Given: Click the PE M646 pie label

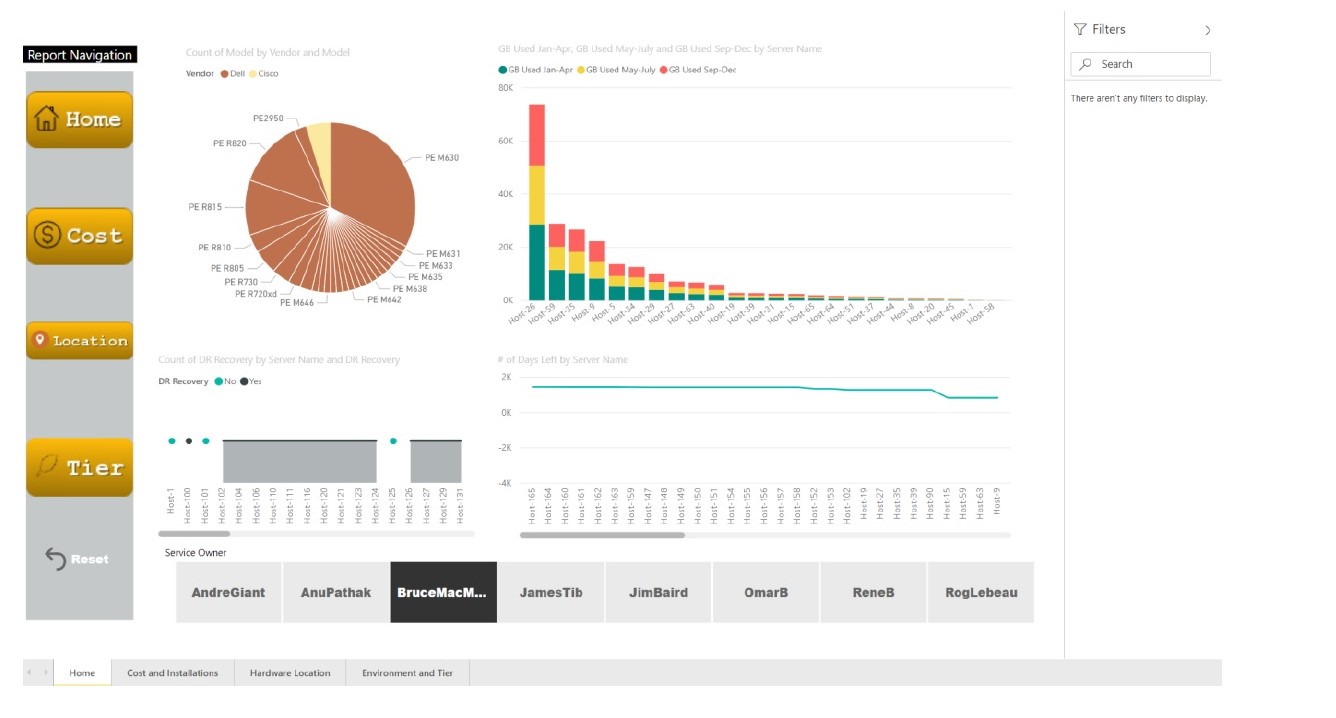Looking at the screenshot, I should click(297, 302).
